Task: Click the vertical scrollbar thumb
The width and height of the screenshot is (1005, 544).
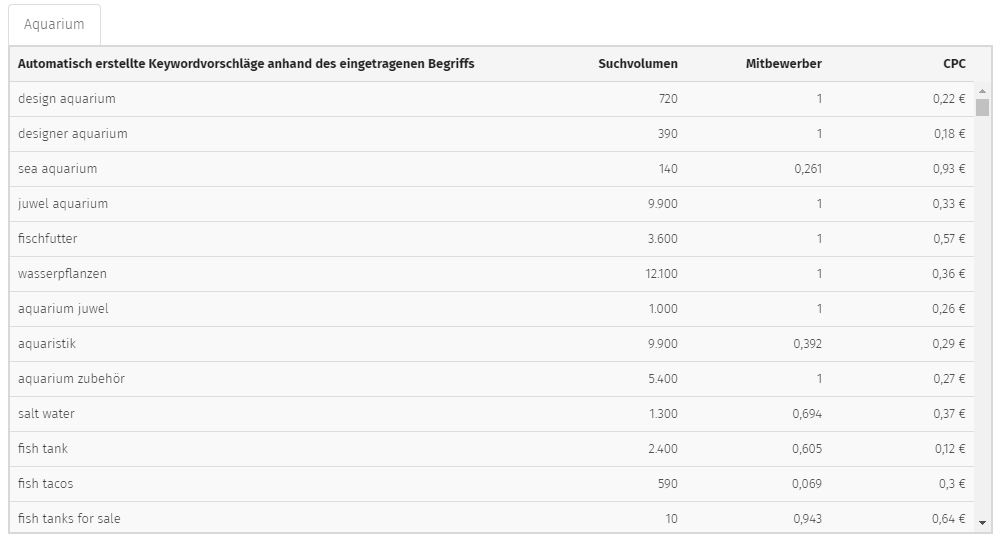Action: (x=982, y=107)
